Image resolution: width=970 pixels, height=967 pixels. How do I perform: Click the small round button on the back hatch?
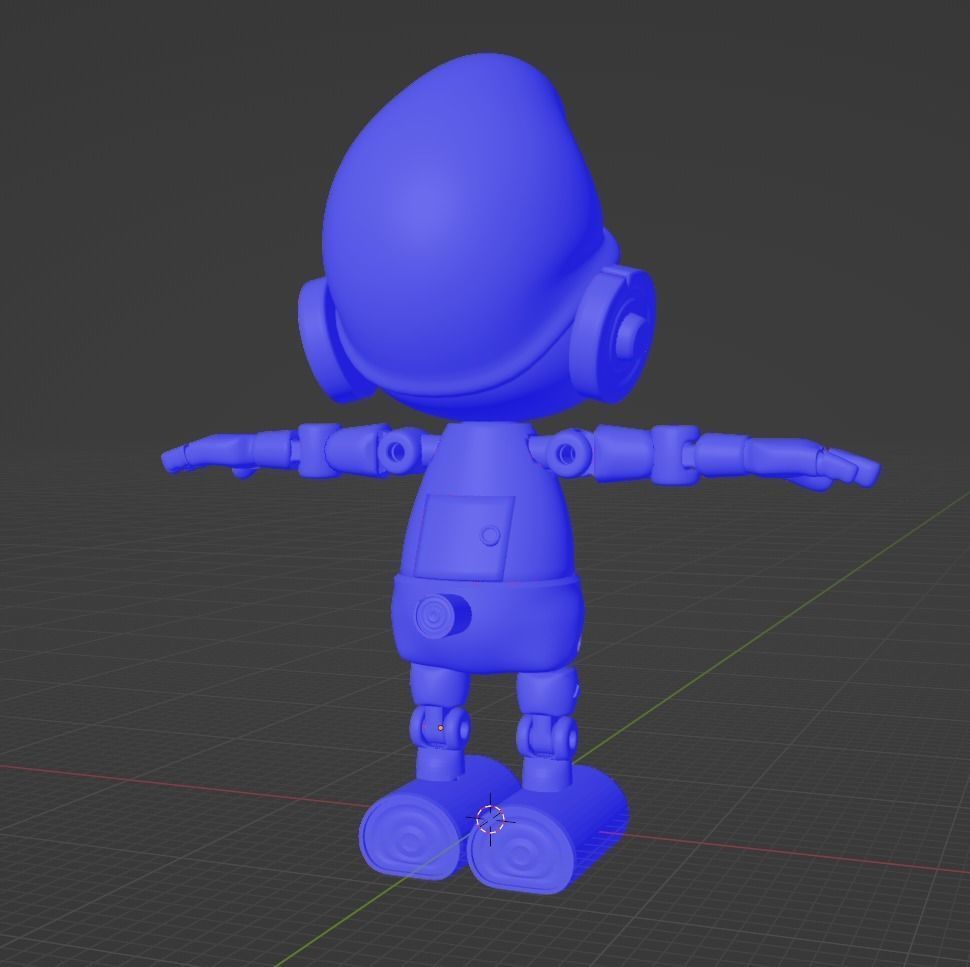coord(491,535)
